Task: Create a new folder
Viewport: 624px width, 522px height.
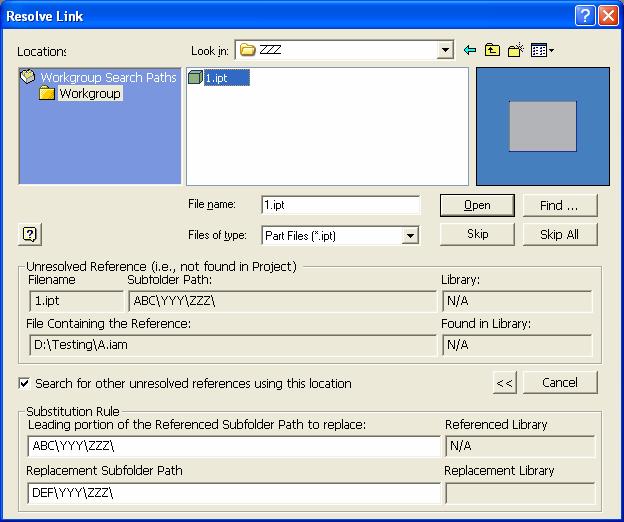Action: 516,50
